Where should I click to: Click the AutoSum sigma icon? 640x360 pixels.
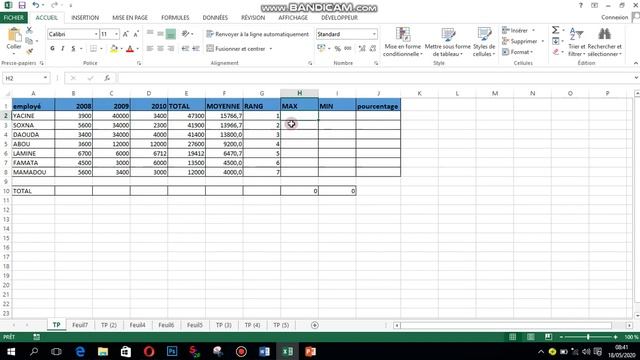point(556,30)
